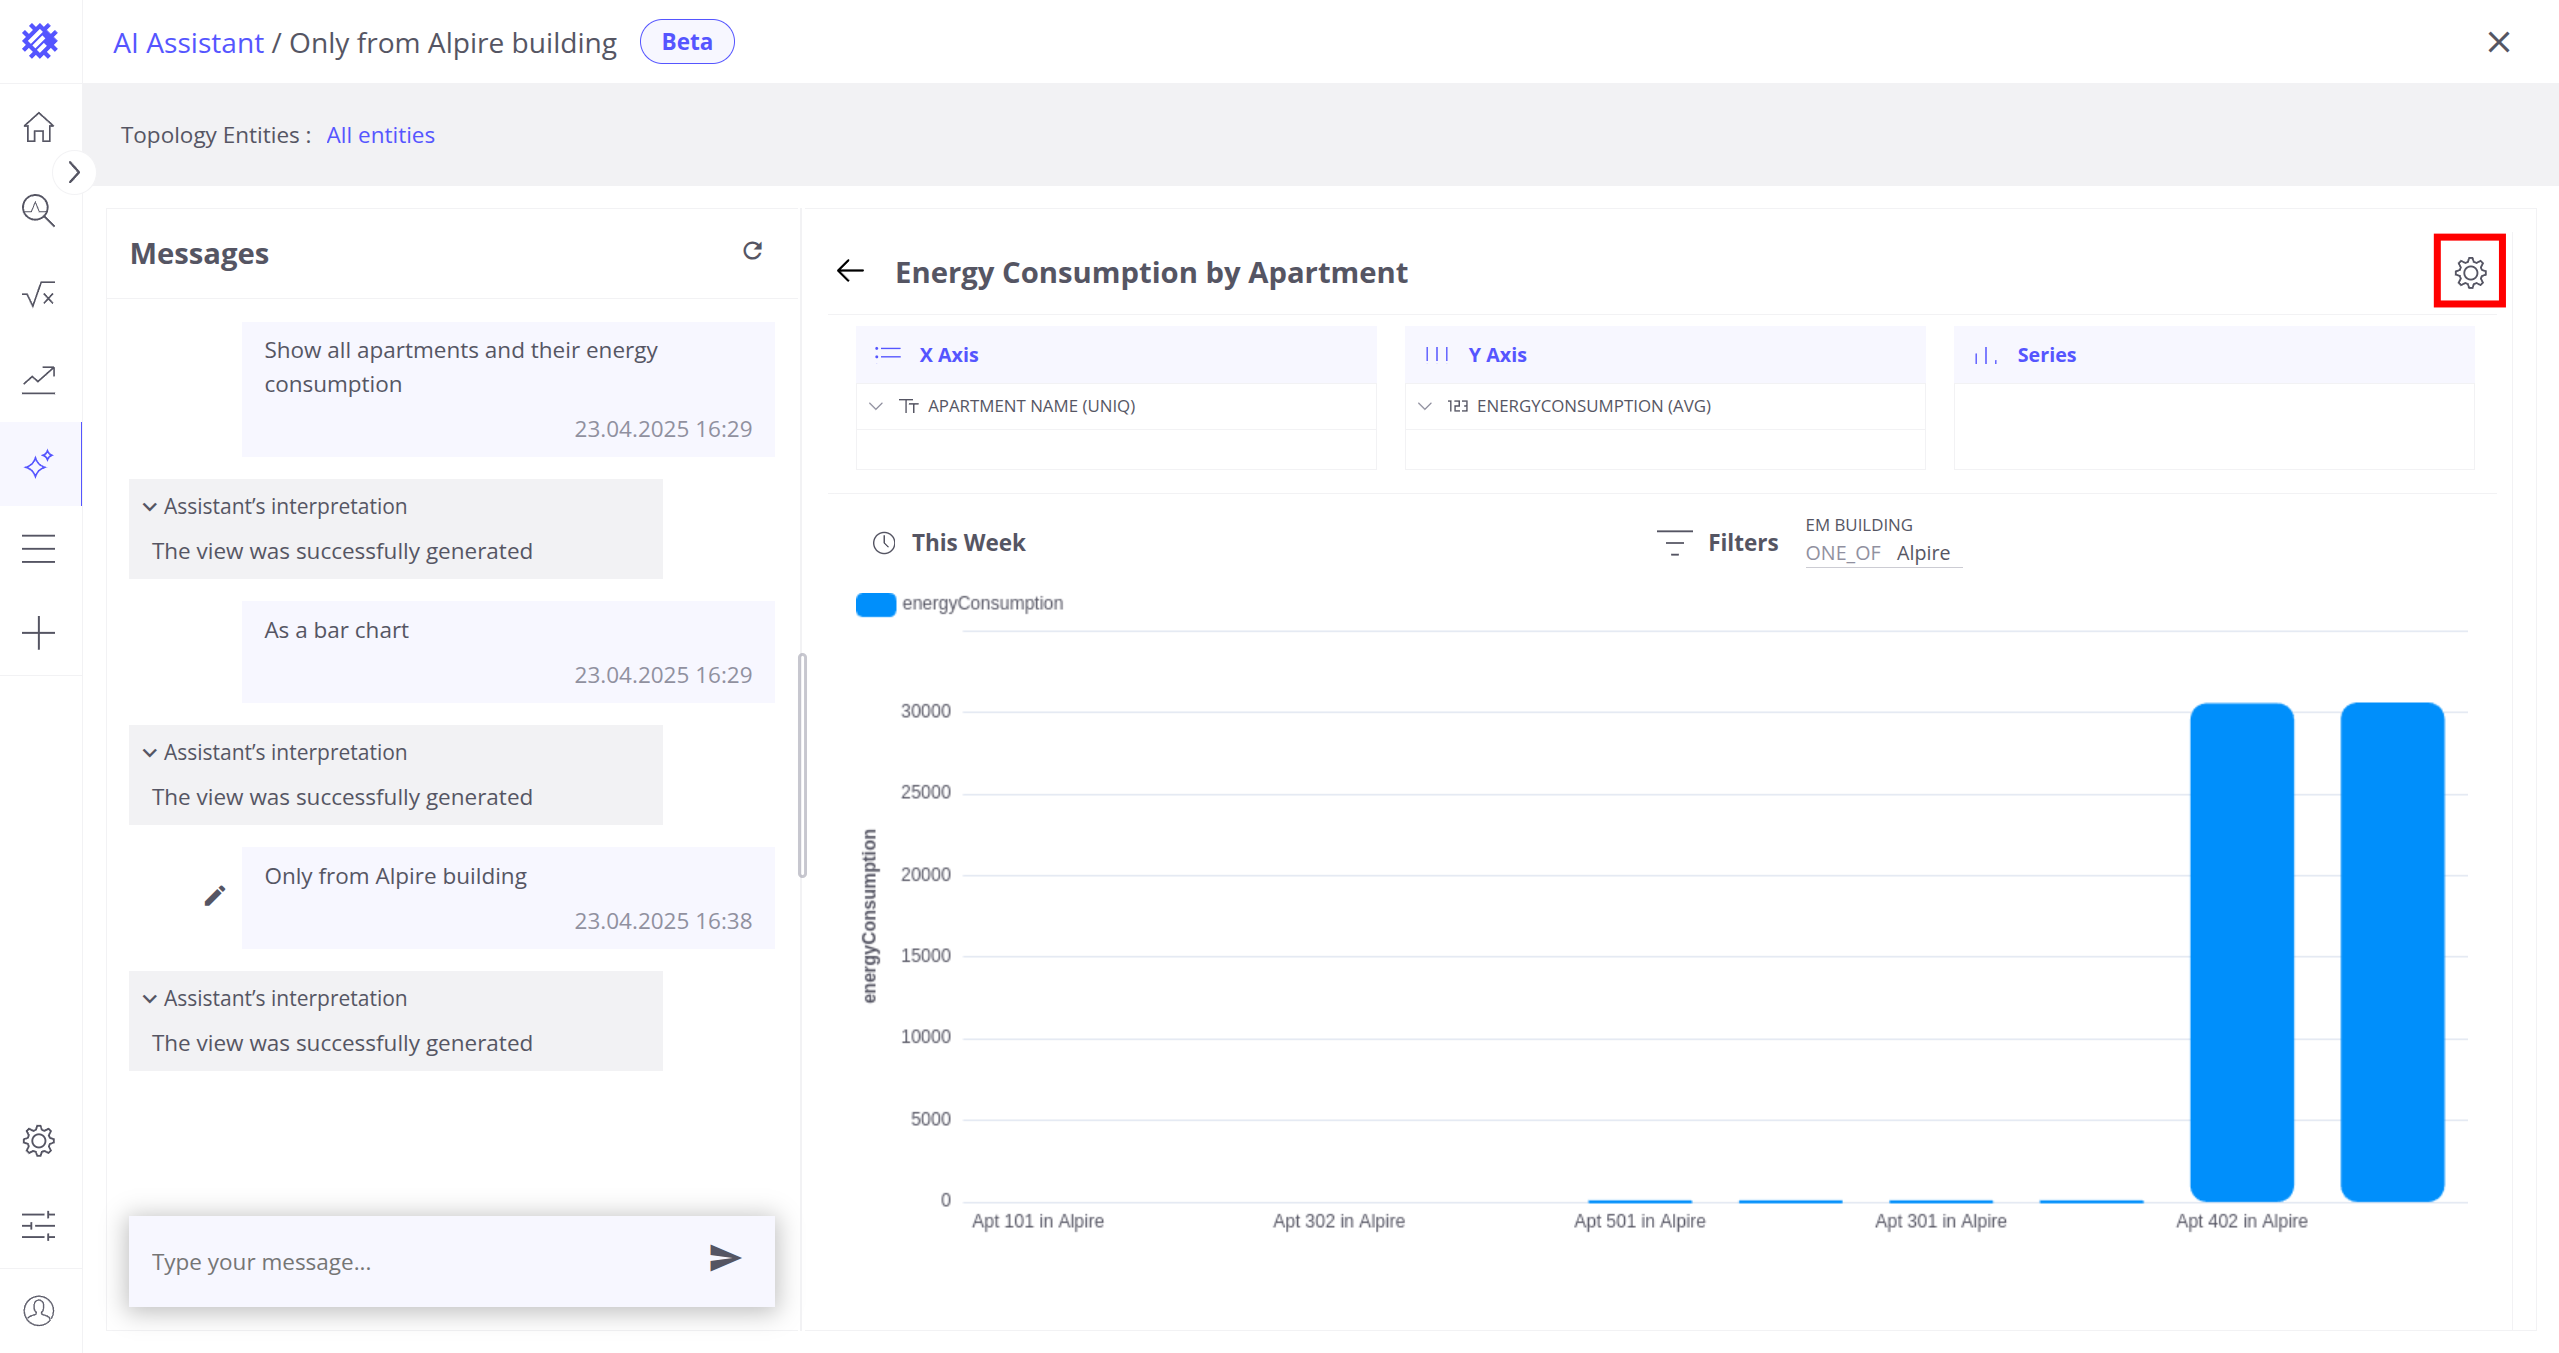Open the chart settings gear icon
This screenshot has height=1353, width=2559.
tap(2469, 272)
